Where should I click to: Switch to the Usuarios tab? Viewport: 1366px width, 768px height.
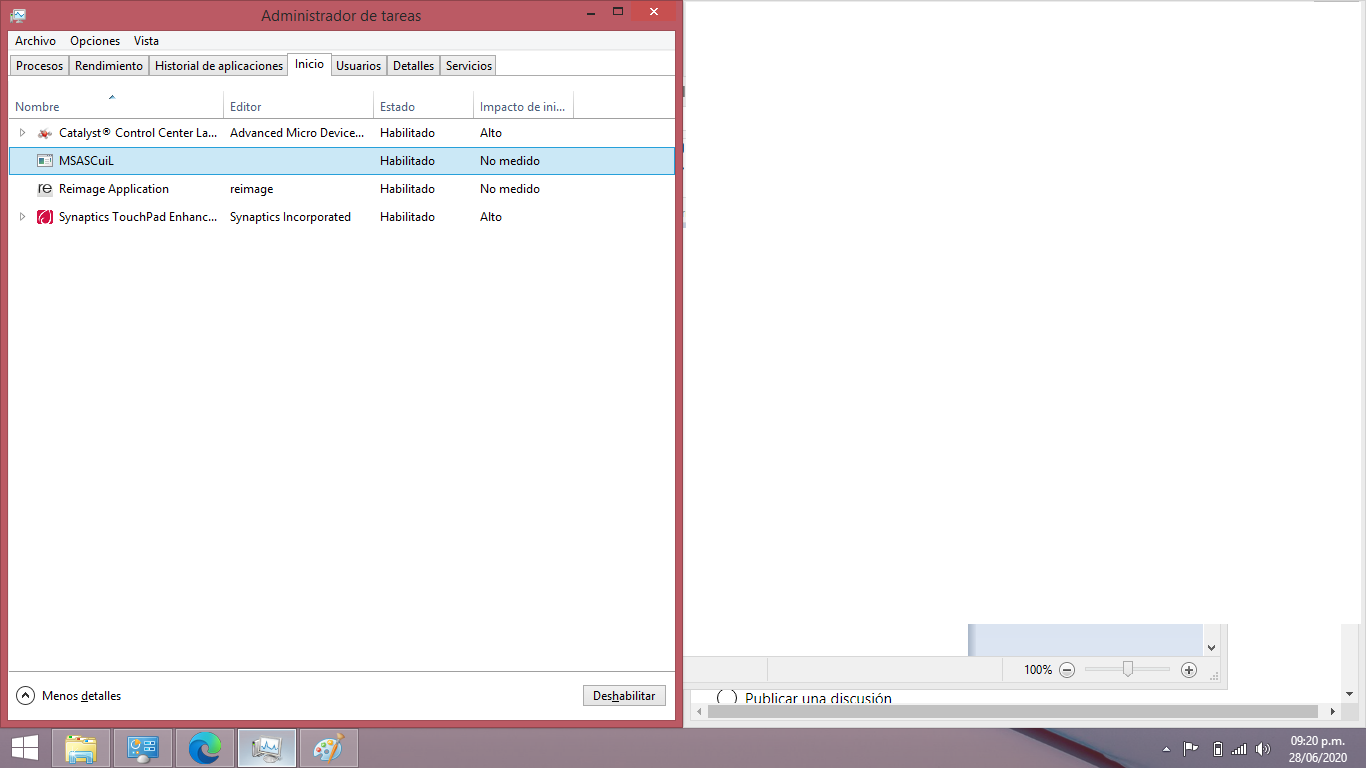click(x=359, y=66)
